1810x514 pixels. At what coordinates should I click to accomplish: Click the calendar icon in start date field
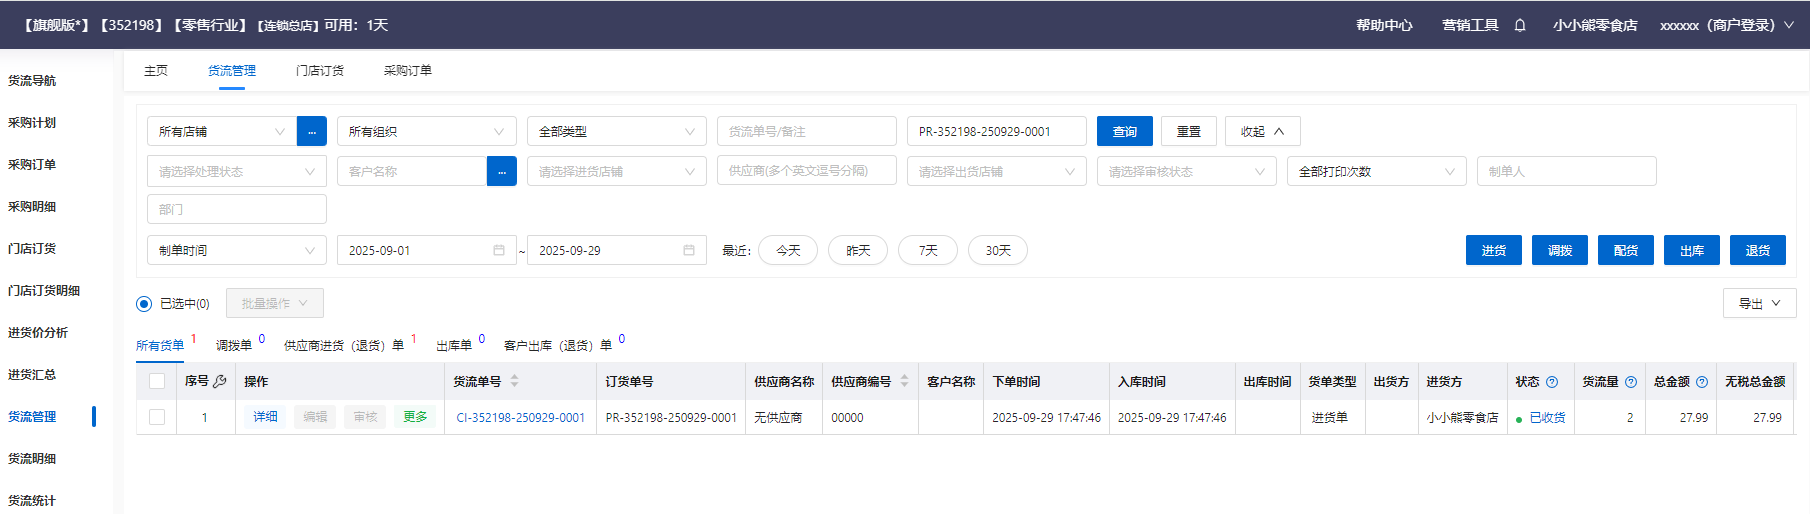pyautogui.click(x=499, y=250)
